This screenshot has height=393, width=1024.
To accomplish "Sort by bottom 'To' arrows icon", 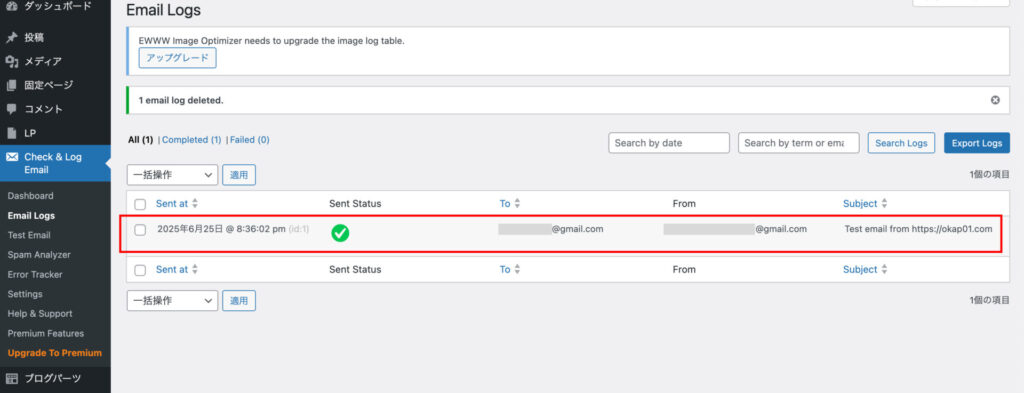I will coord(517,270).
